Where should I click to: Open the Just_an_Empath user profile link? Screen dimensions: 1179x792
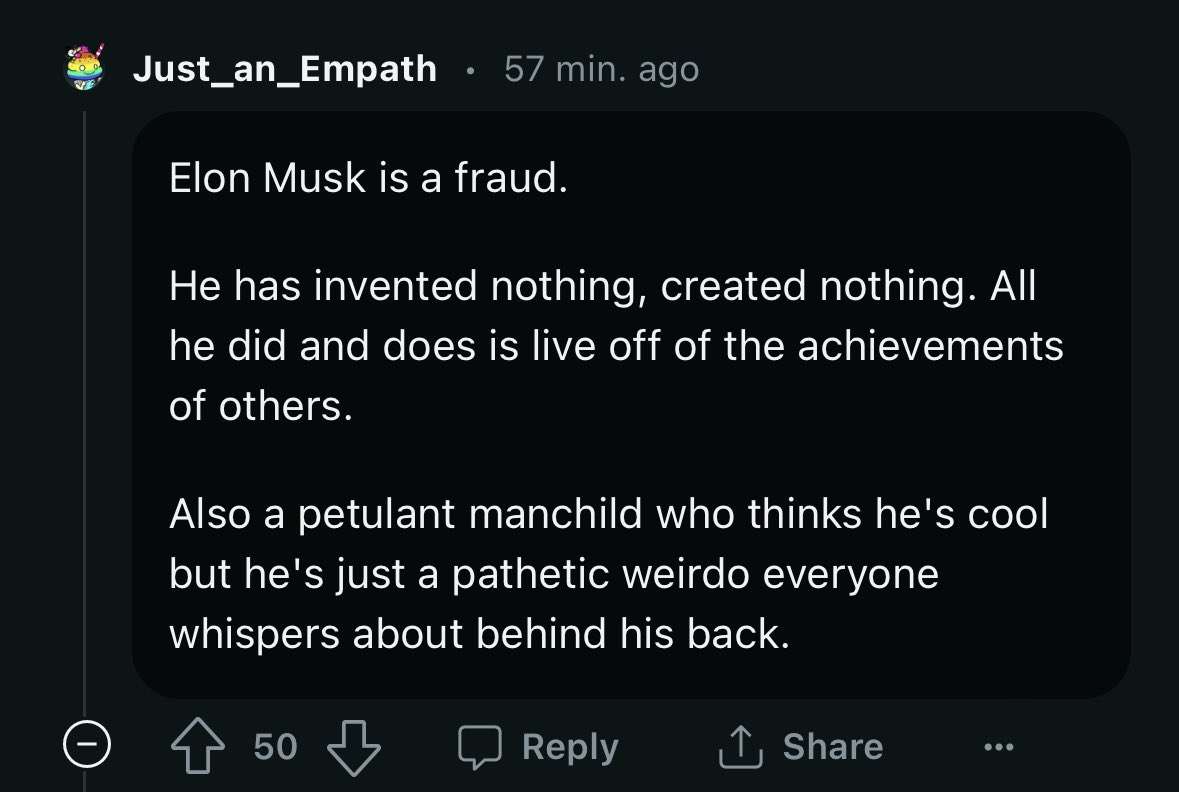[284, 69]
